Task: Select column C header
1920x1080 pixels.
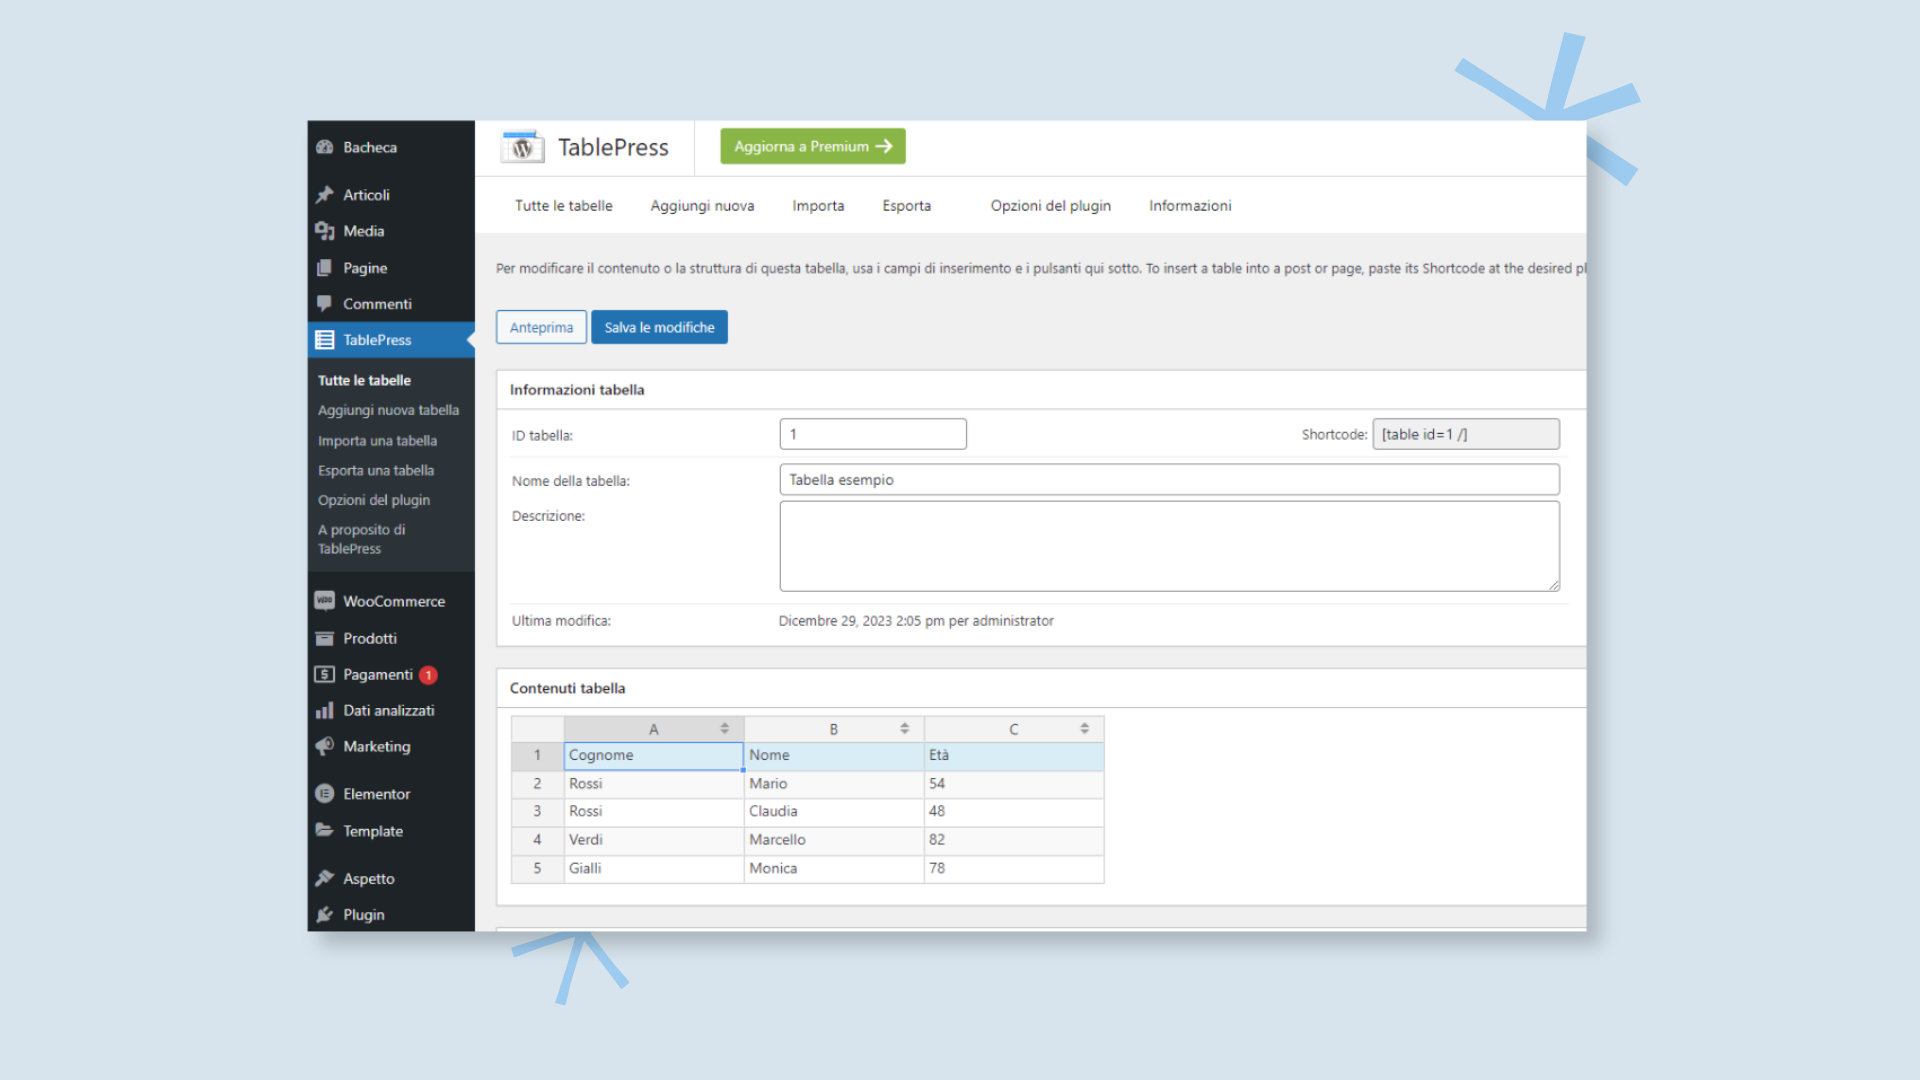Action: click(x=1014, y=729)
